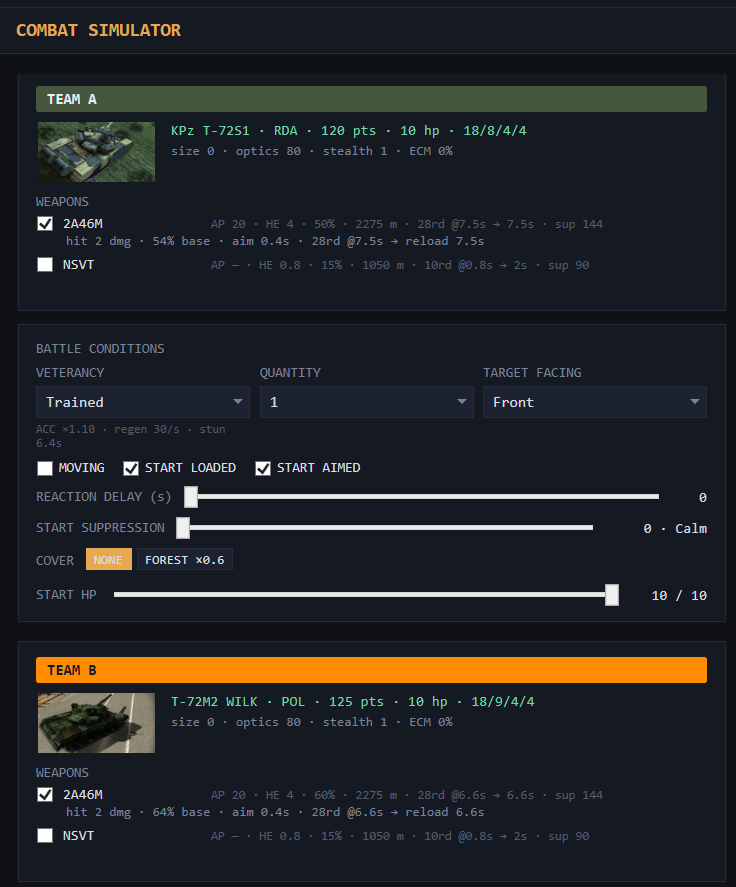The width and height of the screenshot is (736, 887).
Task: Open the Target Facing dropdown showing Front
Action: point(595,402)
